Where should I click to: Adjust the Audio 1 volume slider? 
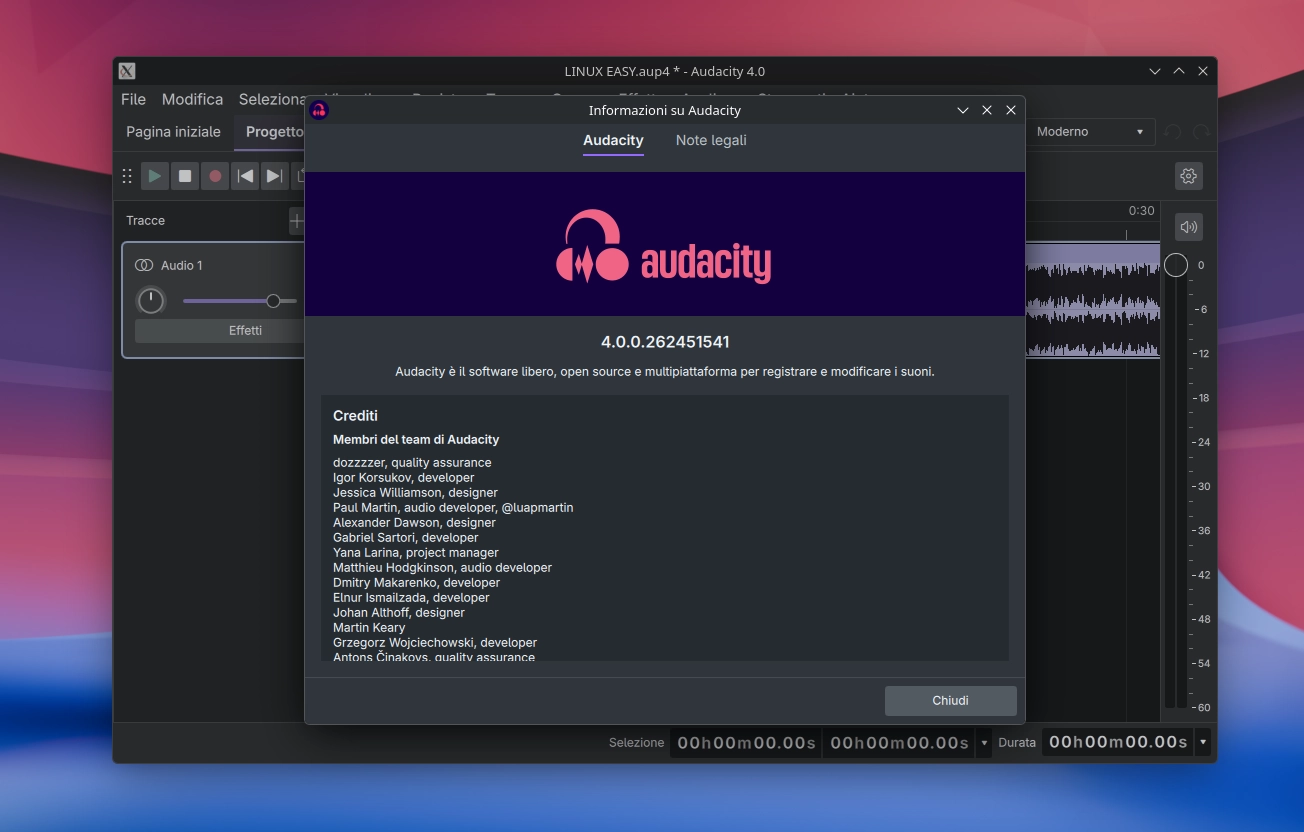pos(240,301)
